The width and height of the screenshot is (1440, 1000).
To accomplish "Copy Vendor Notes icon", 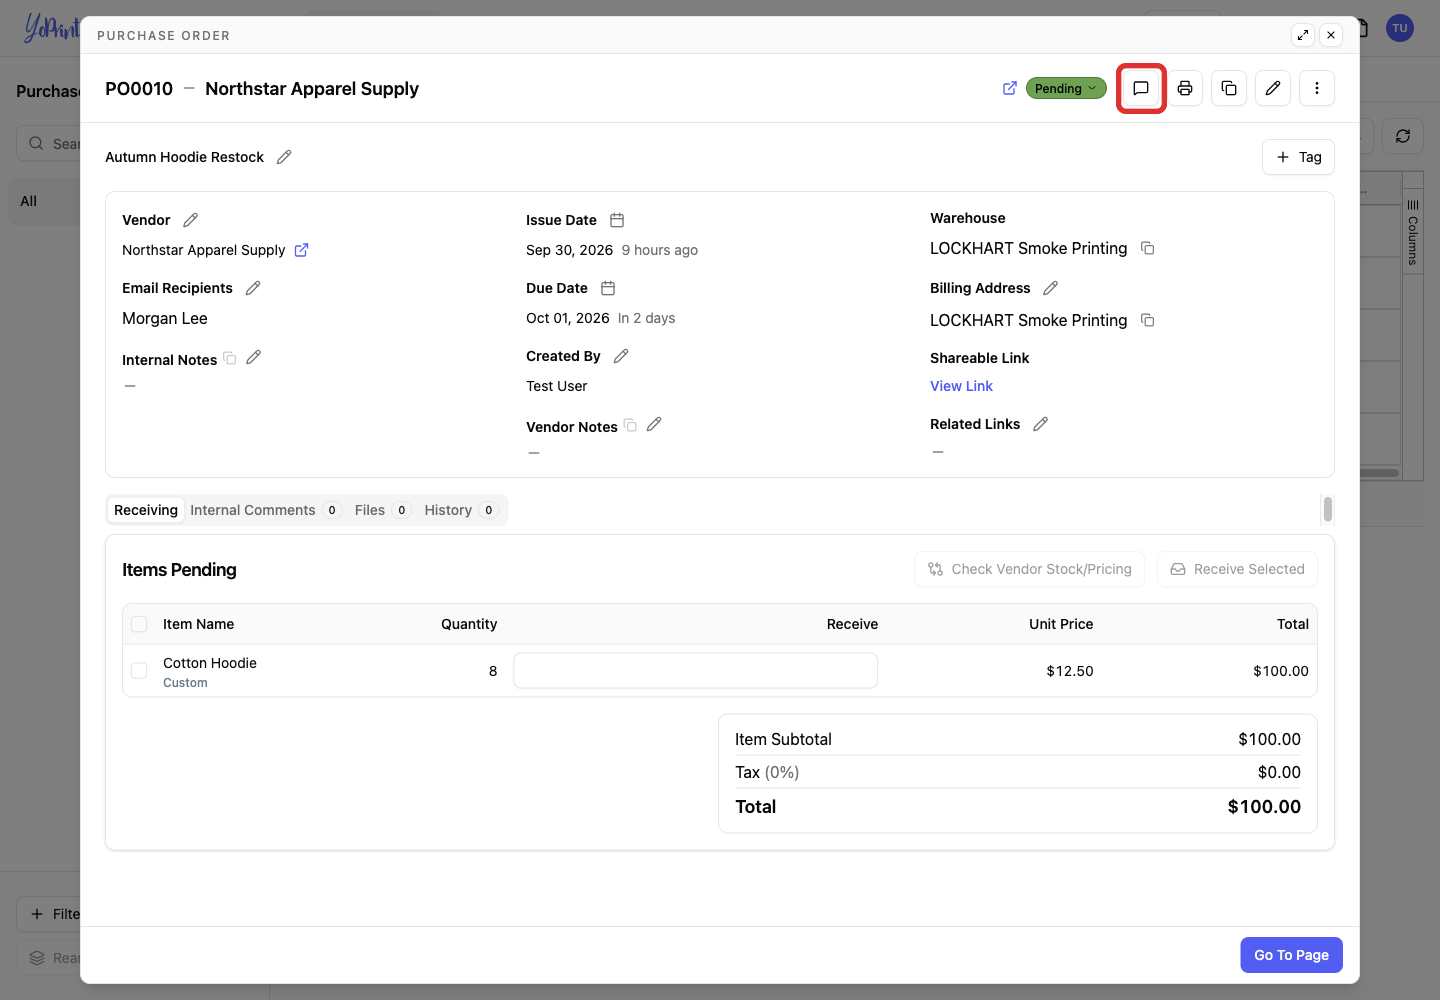I will [630, 425].
